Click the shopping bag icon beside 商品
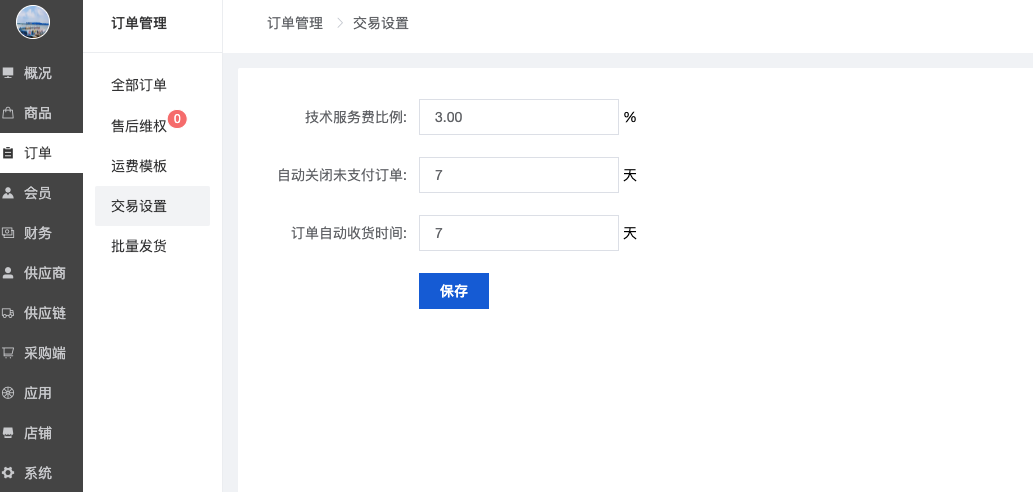 (9, 113)
